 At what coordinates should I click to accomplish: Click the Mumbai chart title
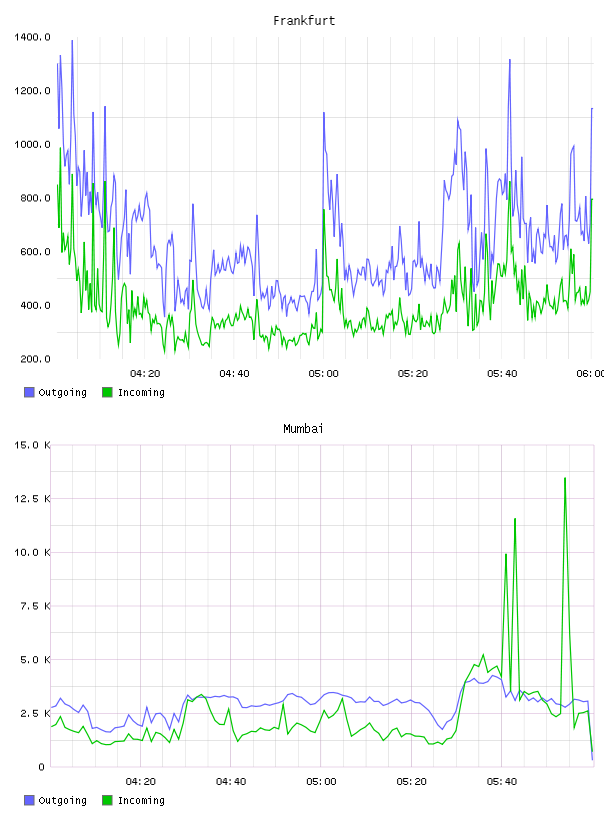[303, 429]
